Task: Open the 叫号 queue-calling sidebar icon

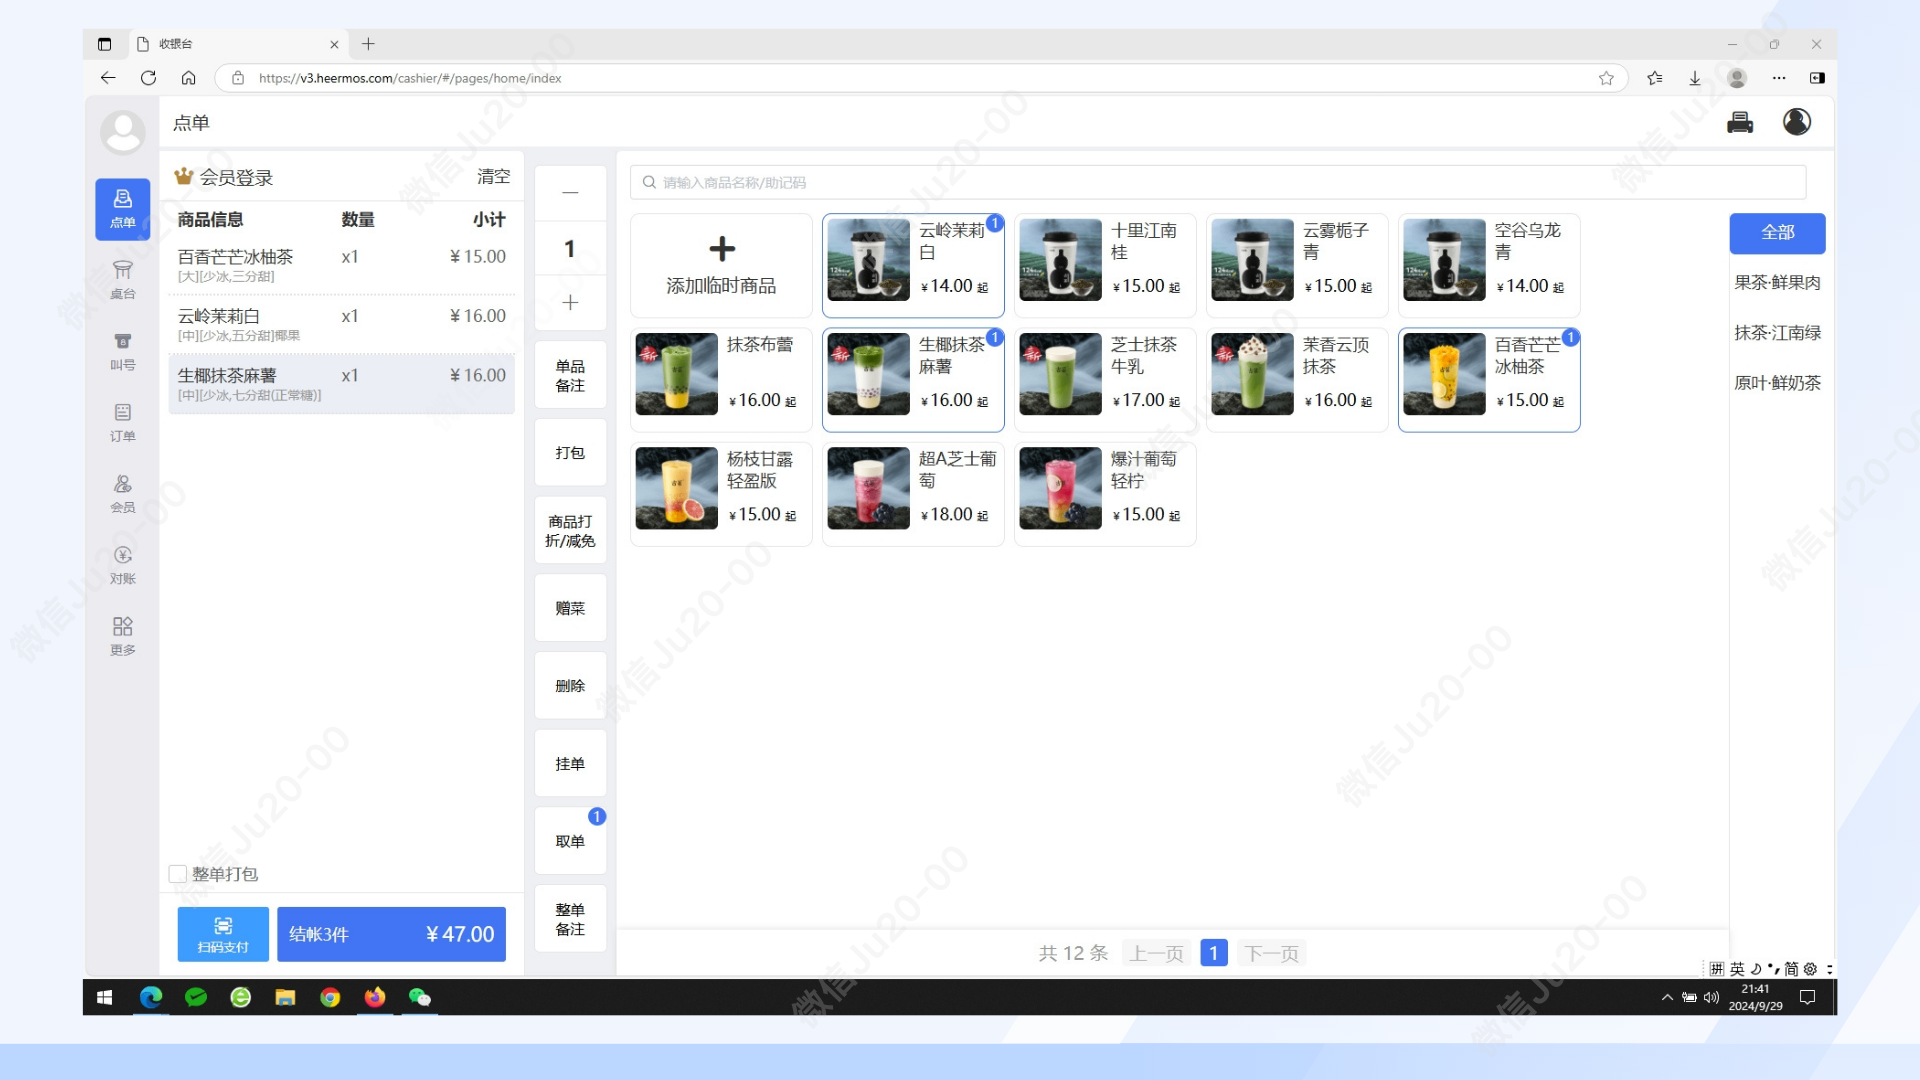Action: click(122, 351)
